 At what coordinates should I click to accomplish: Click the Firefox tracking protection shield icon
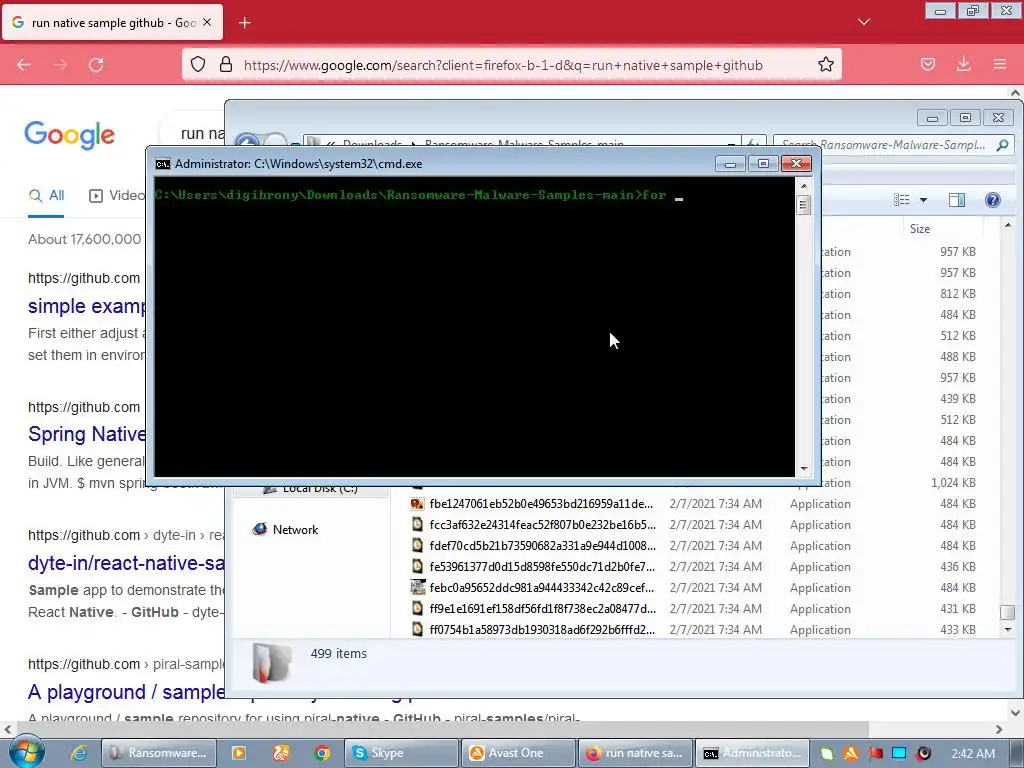[198, 64]
